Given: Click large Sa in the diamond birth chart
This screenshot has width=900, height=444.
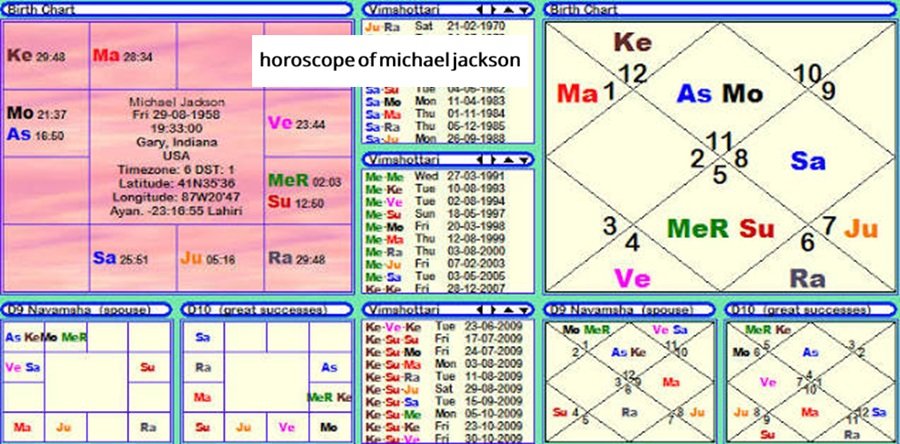Looking at the screenshot, I should (808, 161).
